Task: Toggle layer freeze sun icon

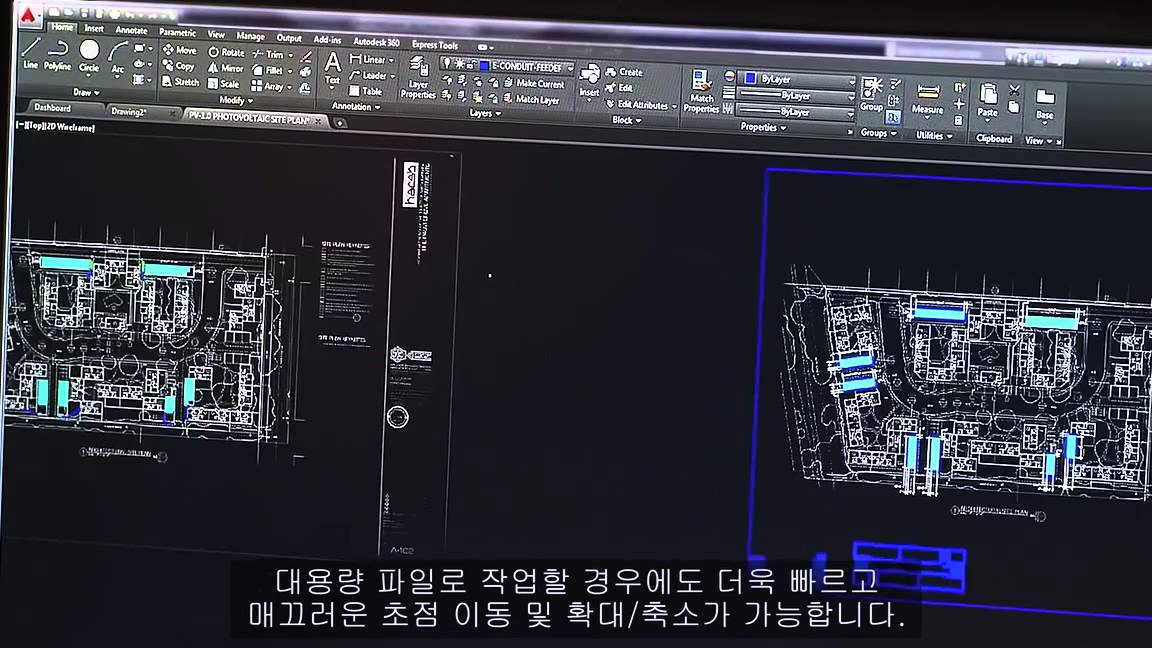Action: pyautogui.click(x=458, y=64)
